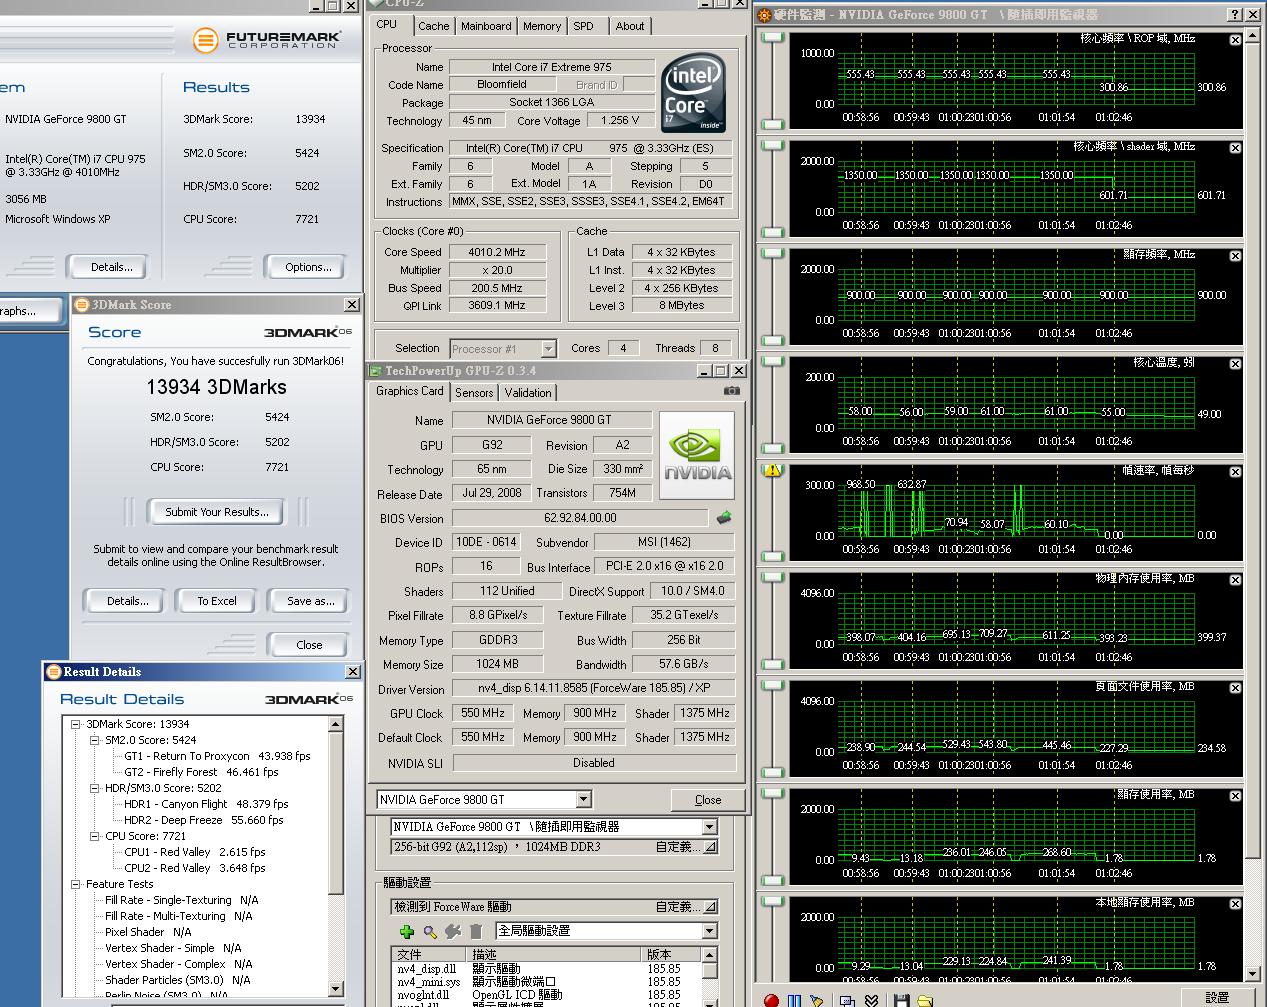This screenshot has width=1267, height=1007.
Task: Click the 自定義 triangle next to 256-bit G92
Action: click(709, 847)
